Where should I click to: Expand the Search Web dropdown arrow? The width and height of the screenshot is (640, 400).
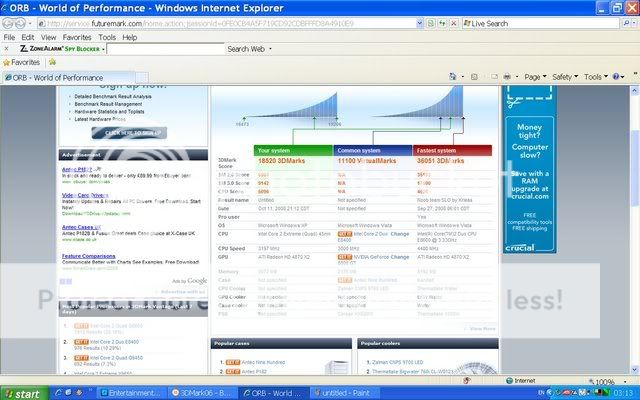point(270,49)
